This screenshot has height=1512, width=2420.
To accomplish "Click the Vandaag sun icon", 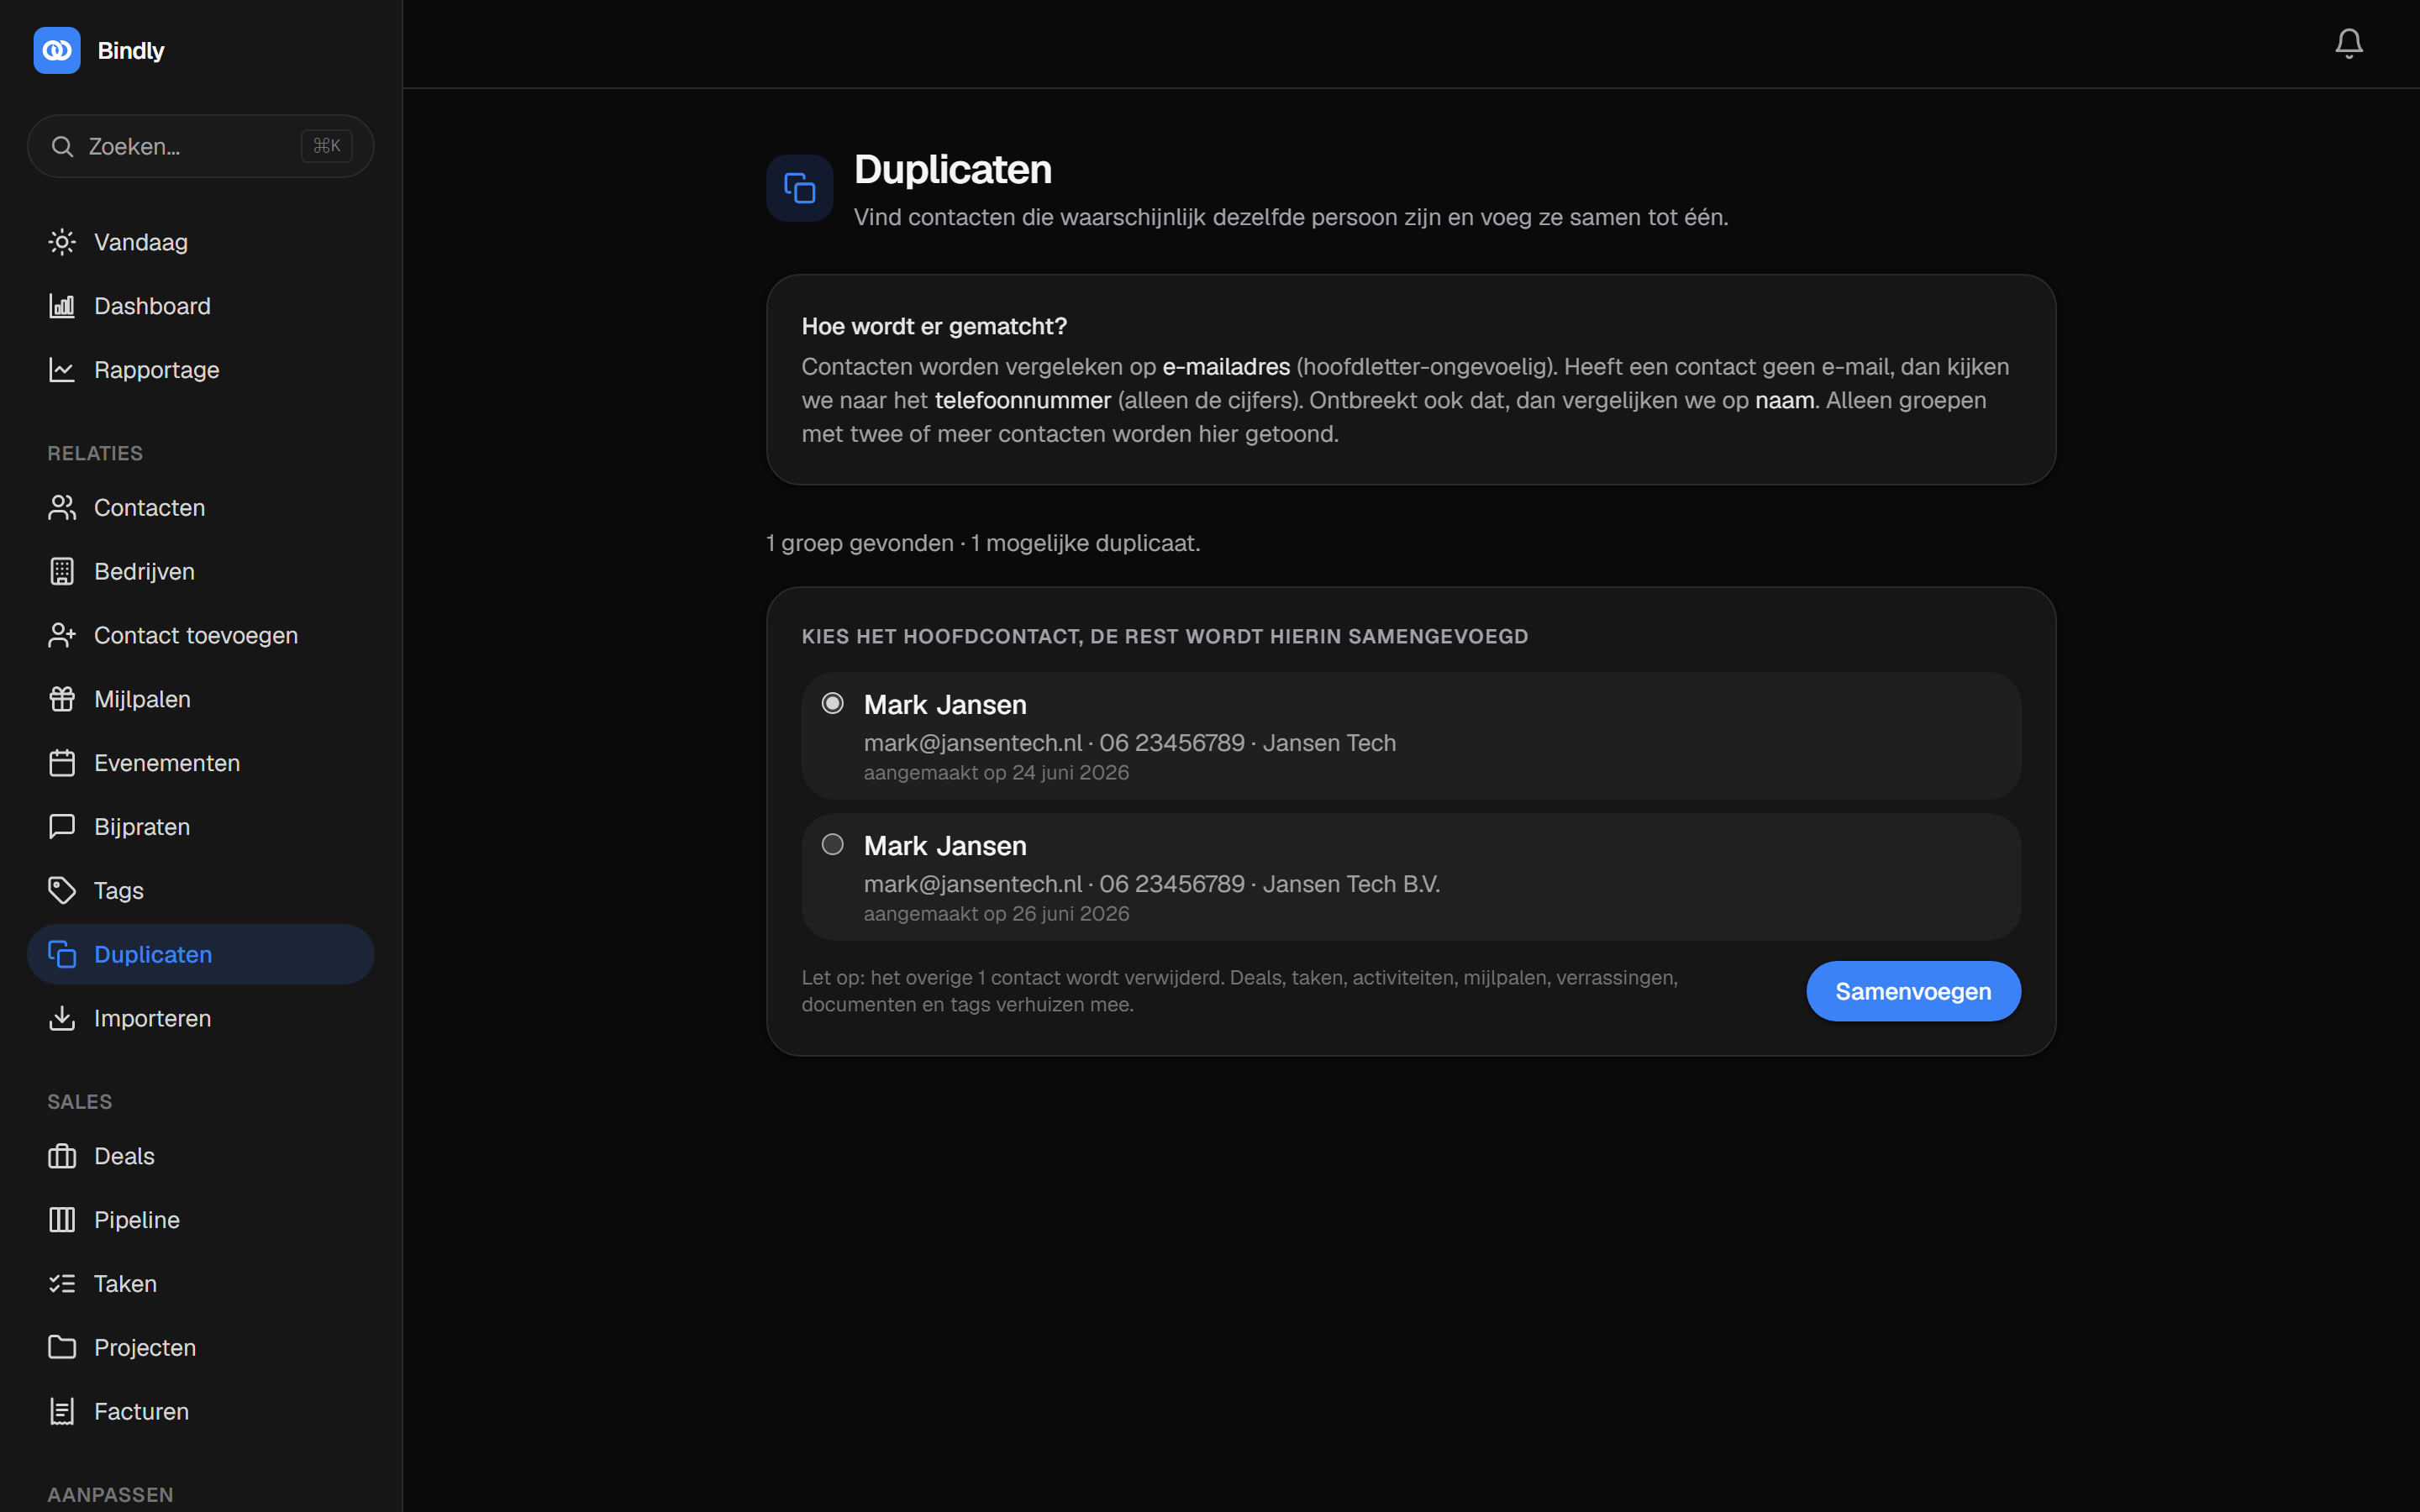I will coord(62,242).
